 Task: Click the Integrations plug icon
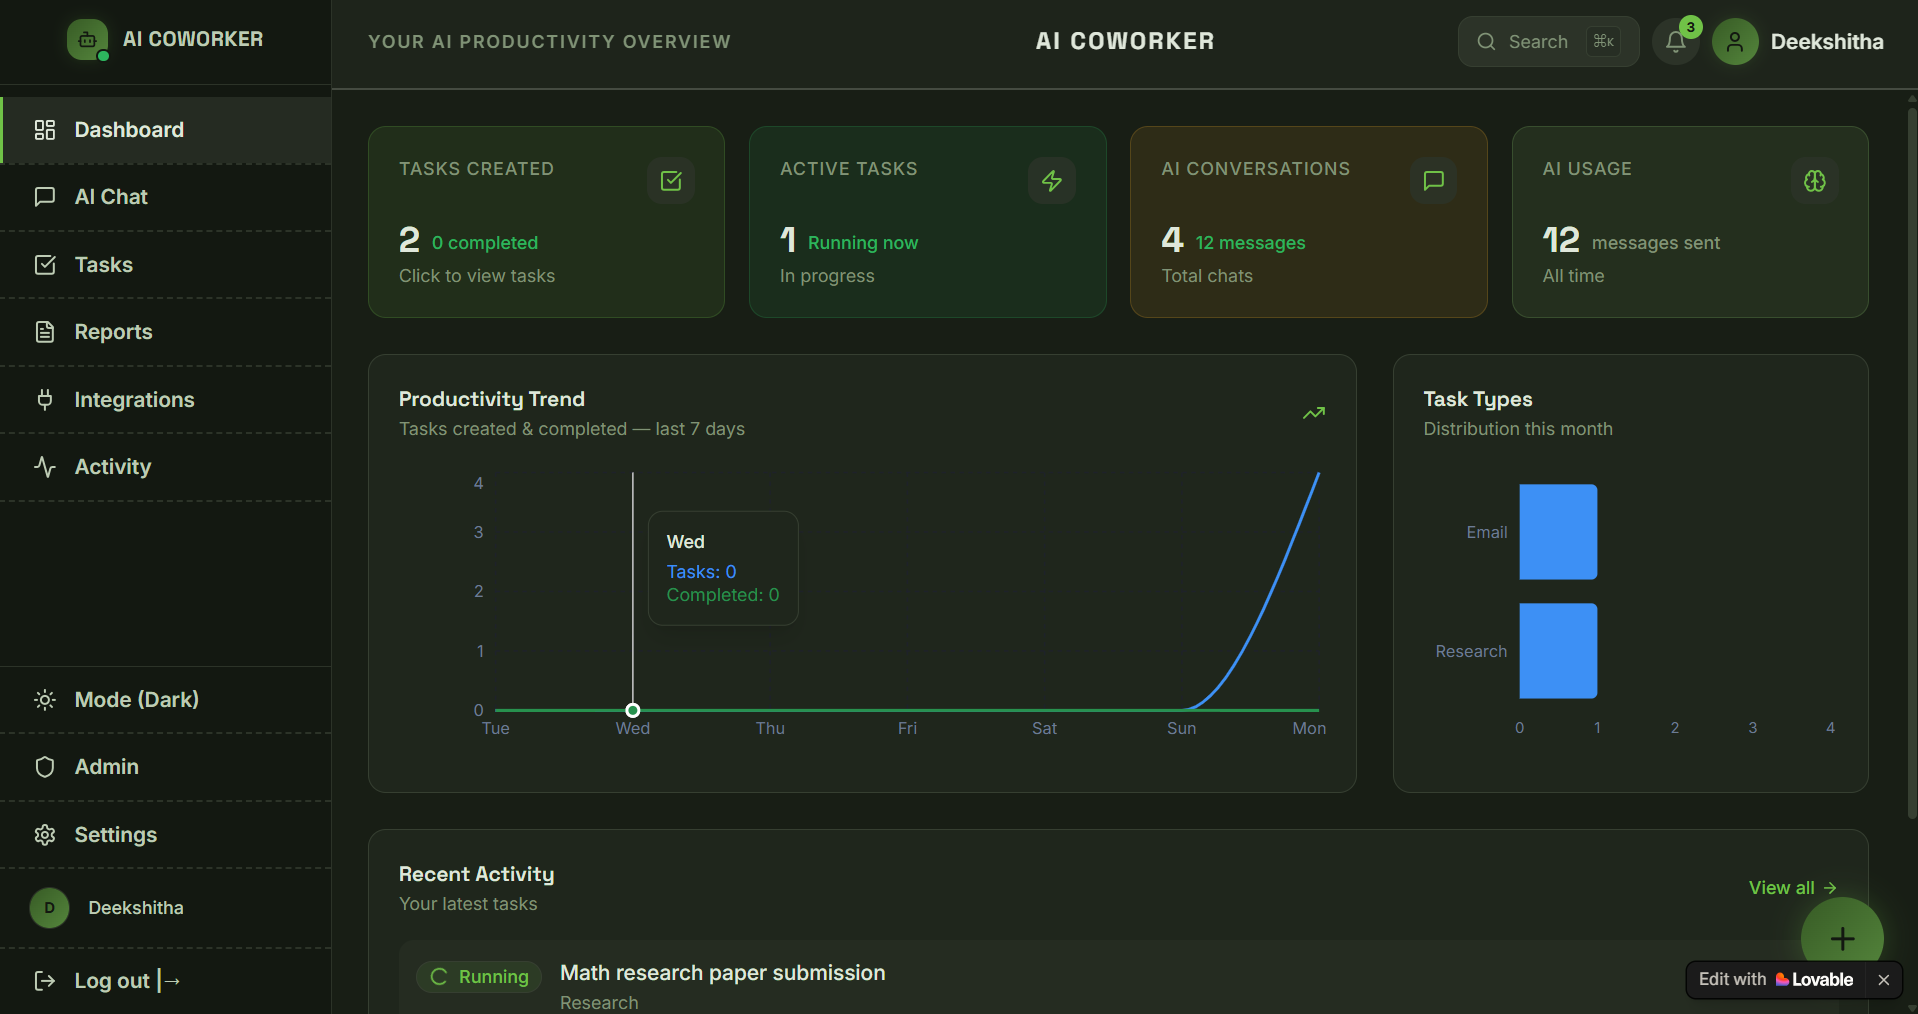click(x=45, y=400)
